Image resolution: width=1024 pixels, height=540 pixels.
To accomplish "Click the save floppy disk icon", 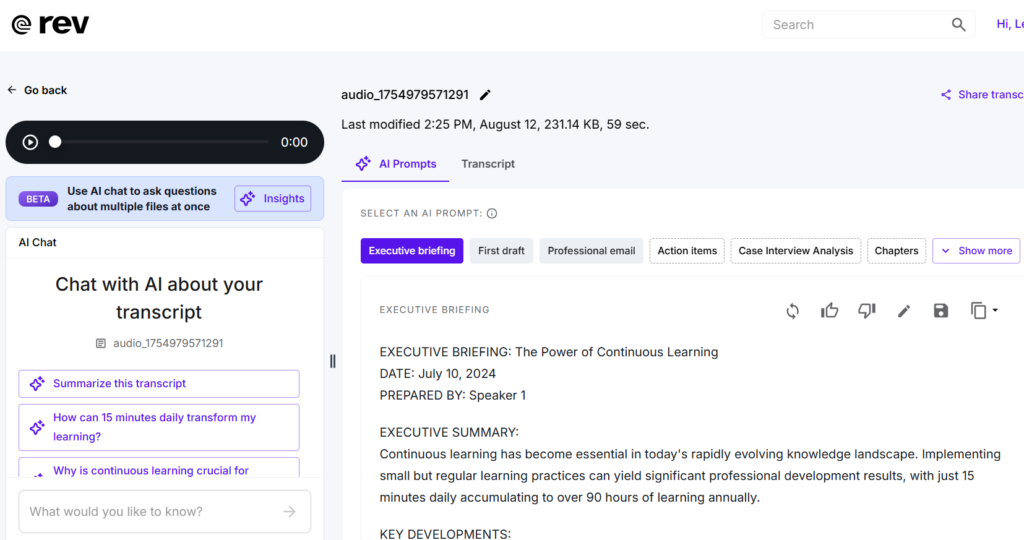I will coord(941,311).
